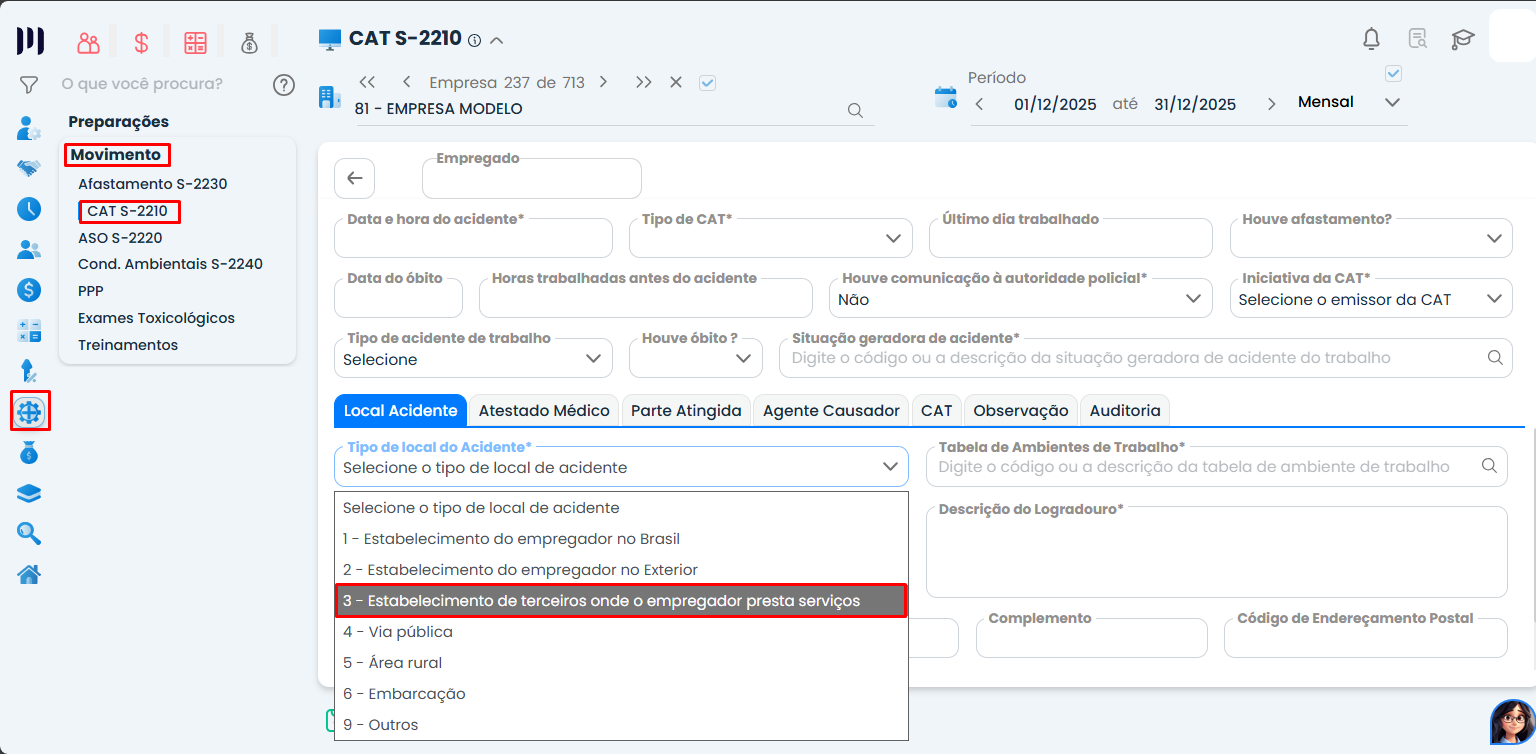1536x754 pixels.
Task: Choose option 1 - Estabelecimento do empregador no Brasil
Action: [x=621, y=539]
